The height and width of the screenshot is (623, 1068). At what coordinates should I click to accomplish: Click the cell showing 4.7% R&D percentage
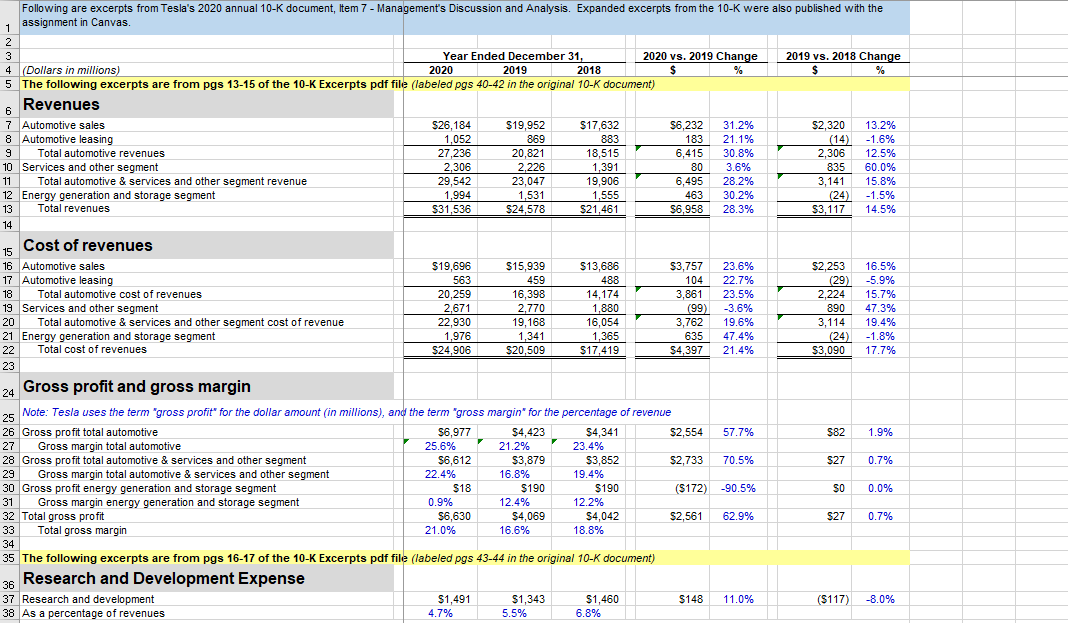click(x=440, y=612)
